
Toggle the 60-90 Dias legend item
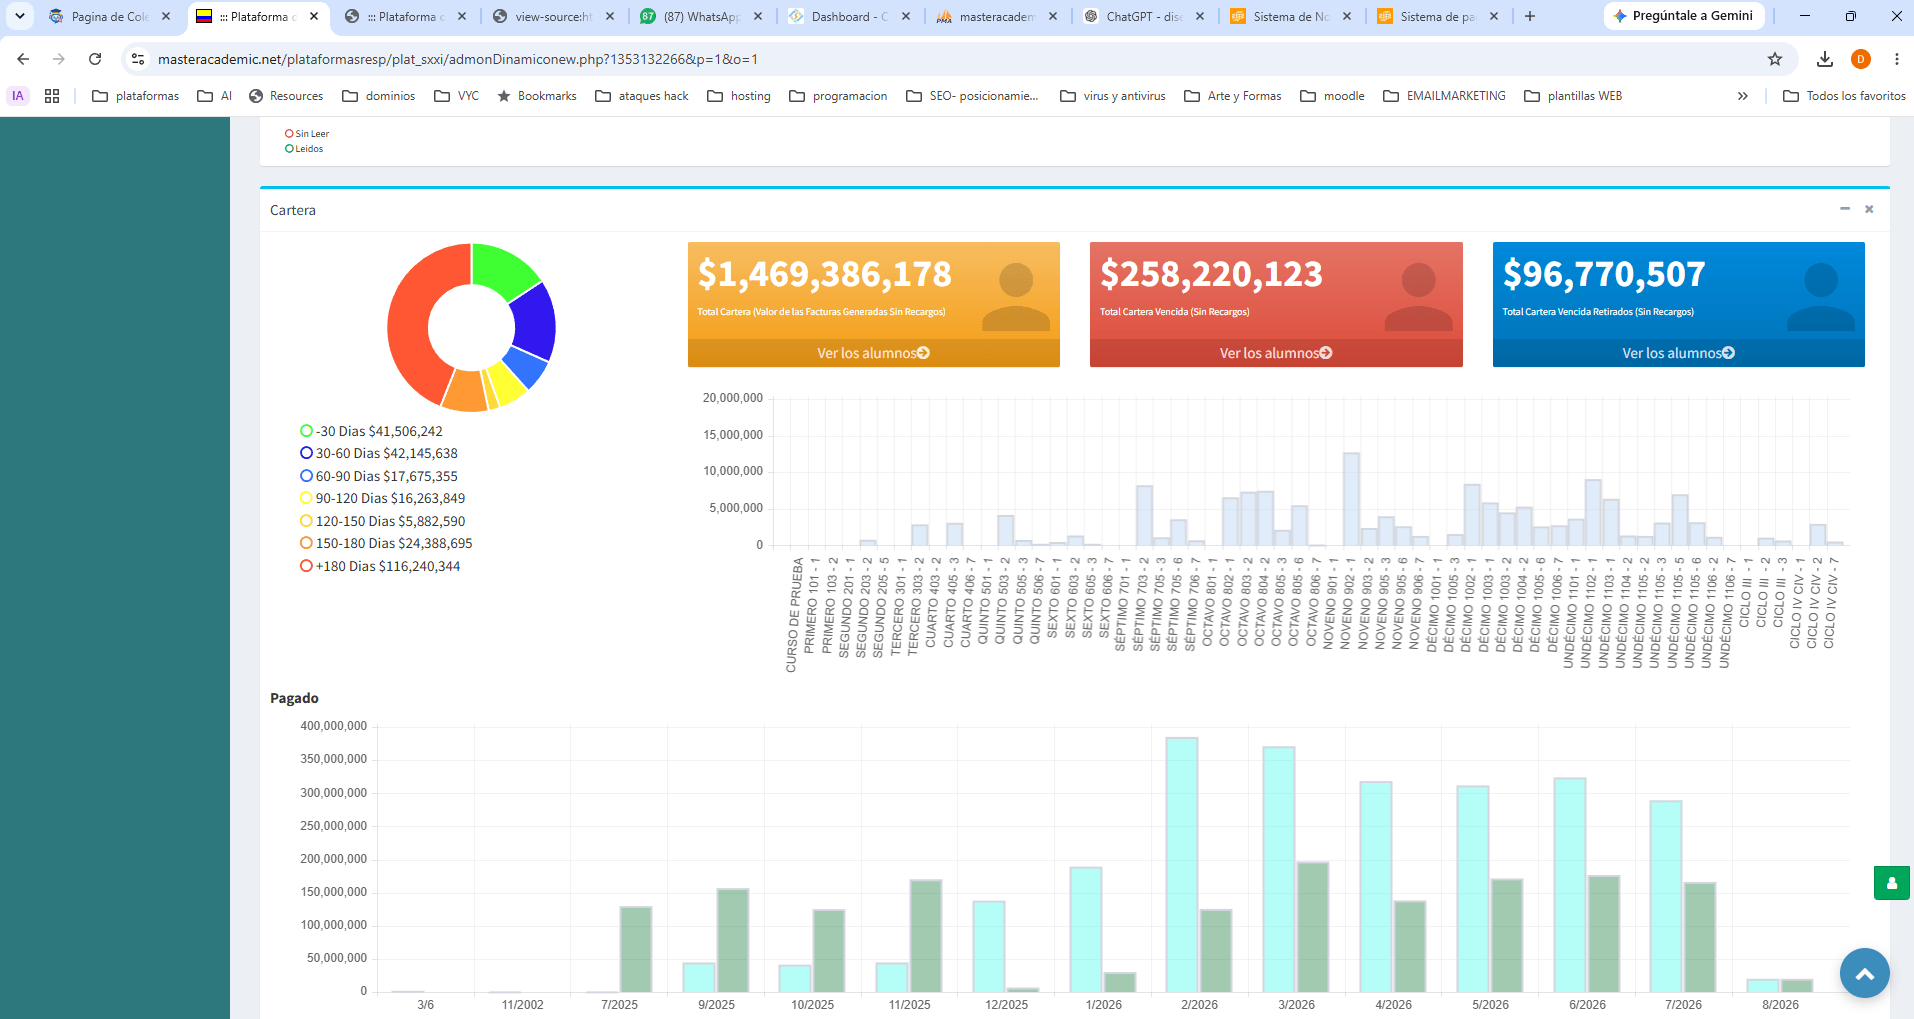pyautogui.click(x=379, y=476)
